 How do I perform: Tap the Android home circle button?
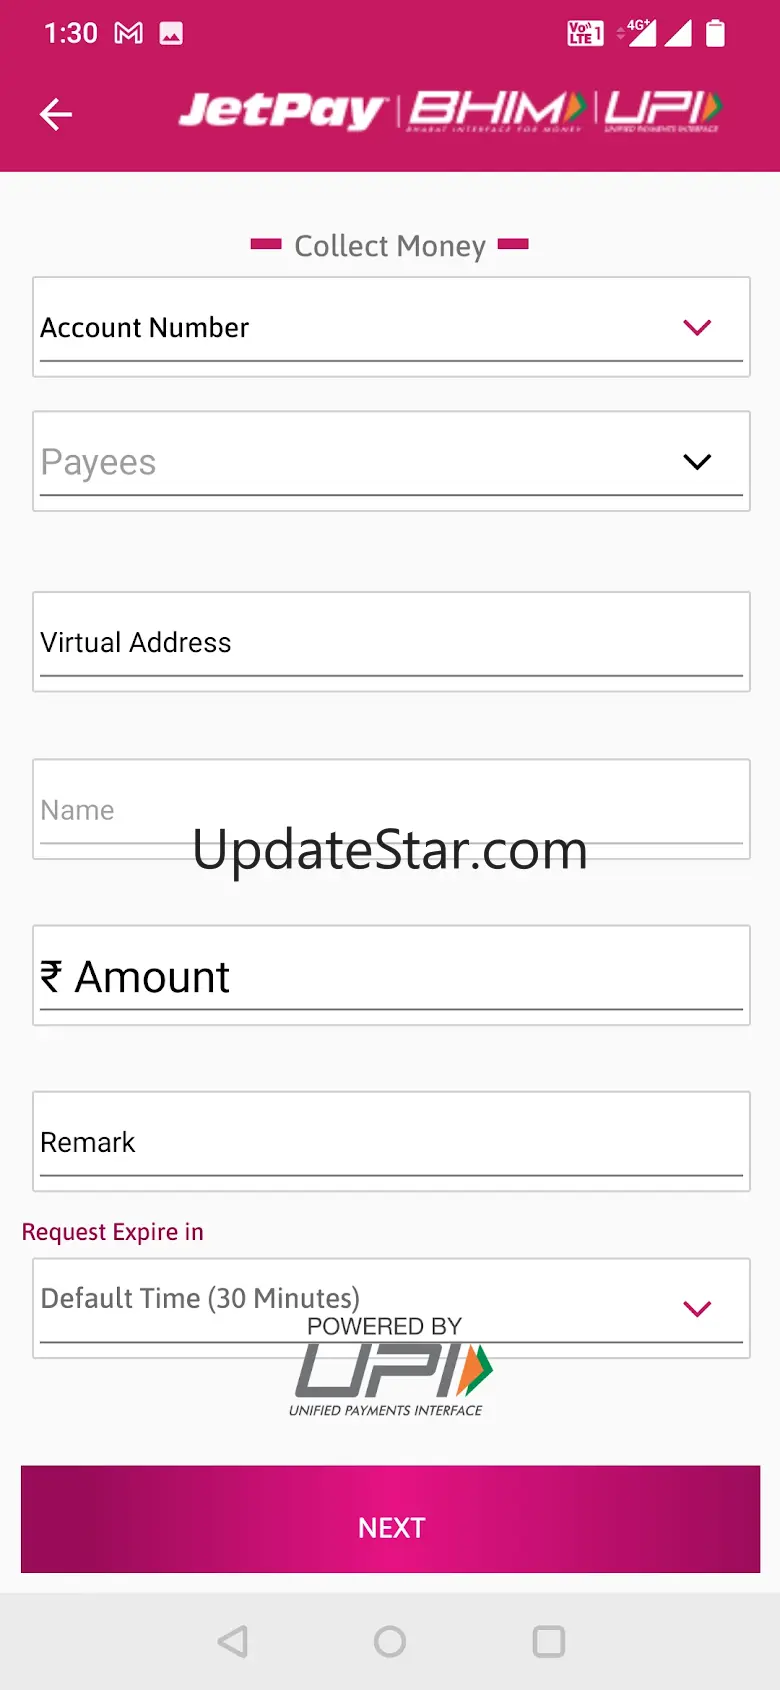[390, 1641]
